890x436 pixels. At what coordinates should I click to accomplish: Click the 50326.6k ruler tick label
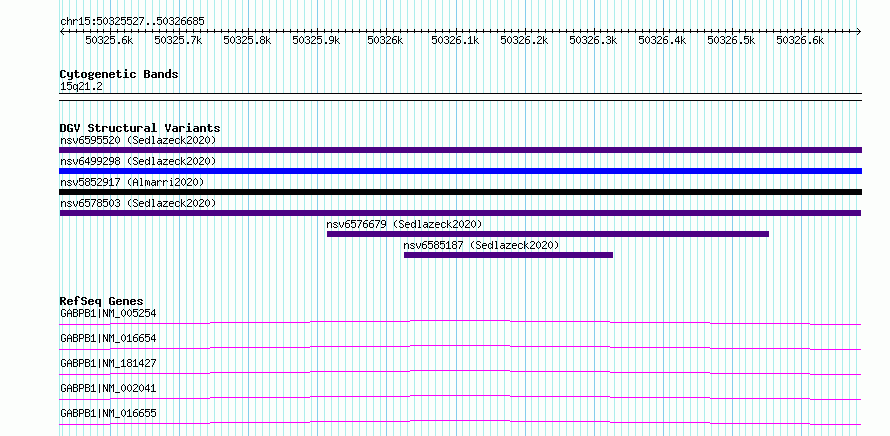coord(800,41)
